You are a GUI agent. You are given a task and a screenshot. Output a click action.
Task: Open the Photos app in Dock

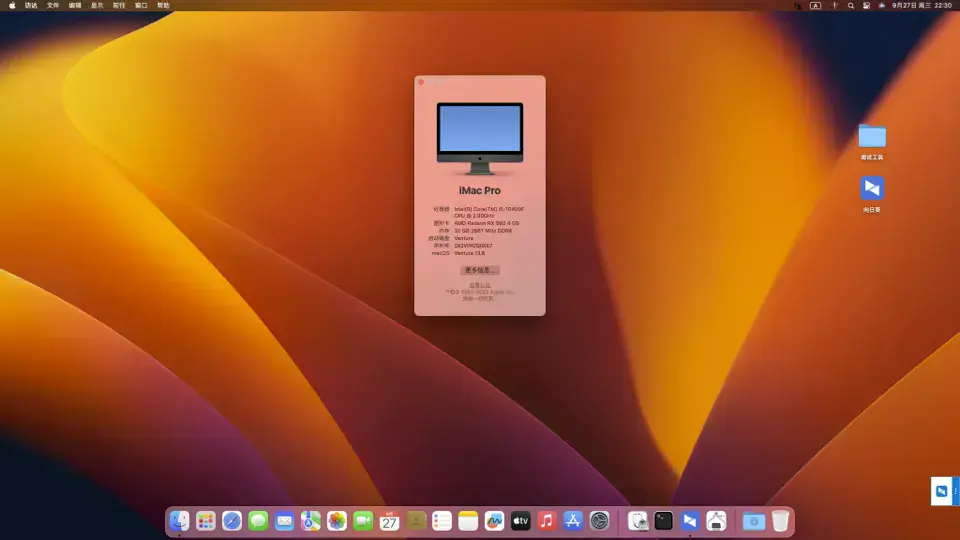coord(337,521)
